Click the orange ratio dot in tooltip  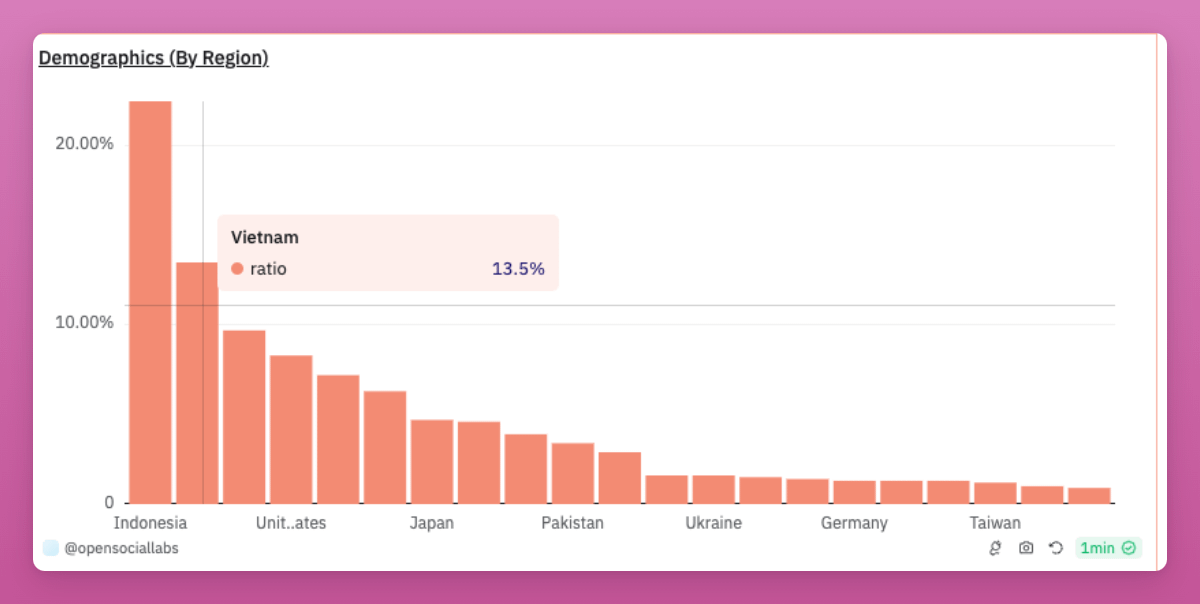pyautogui.click(x=237, y=269)
